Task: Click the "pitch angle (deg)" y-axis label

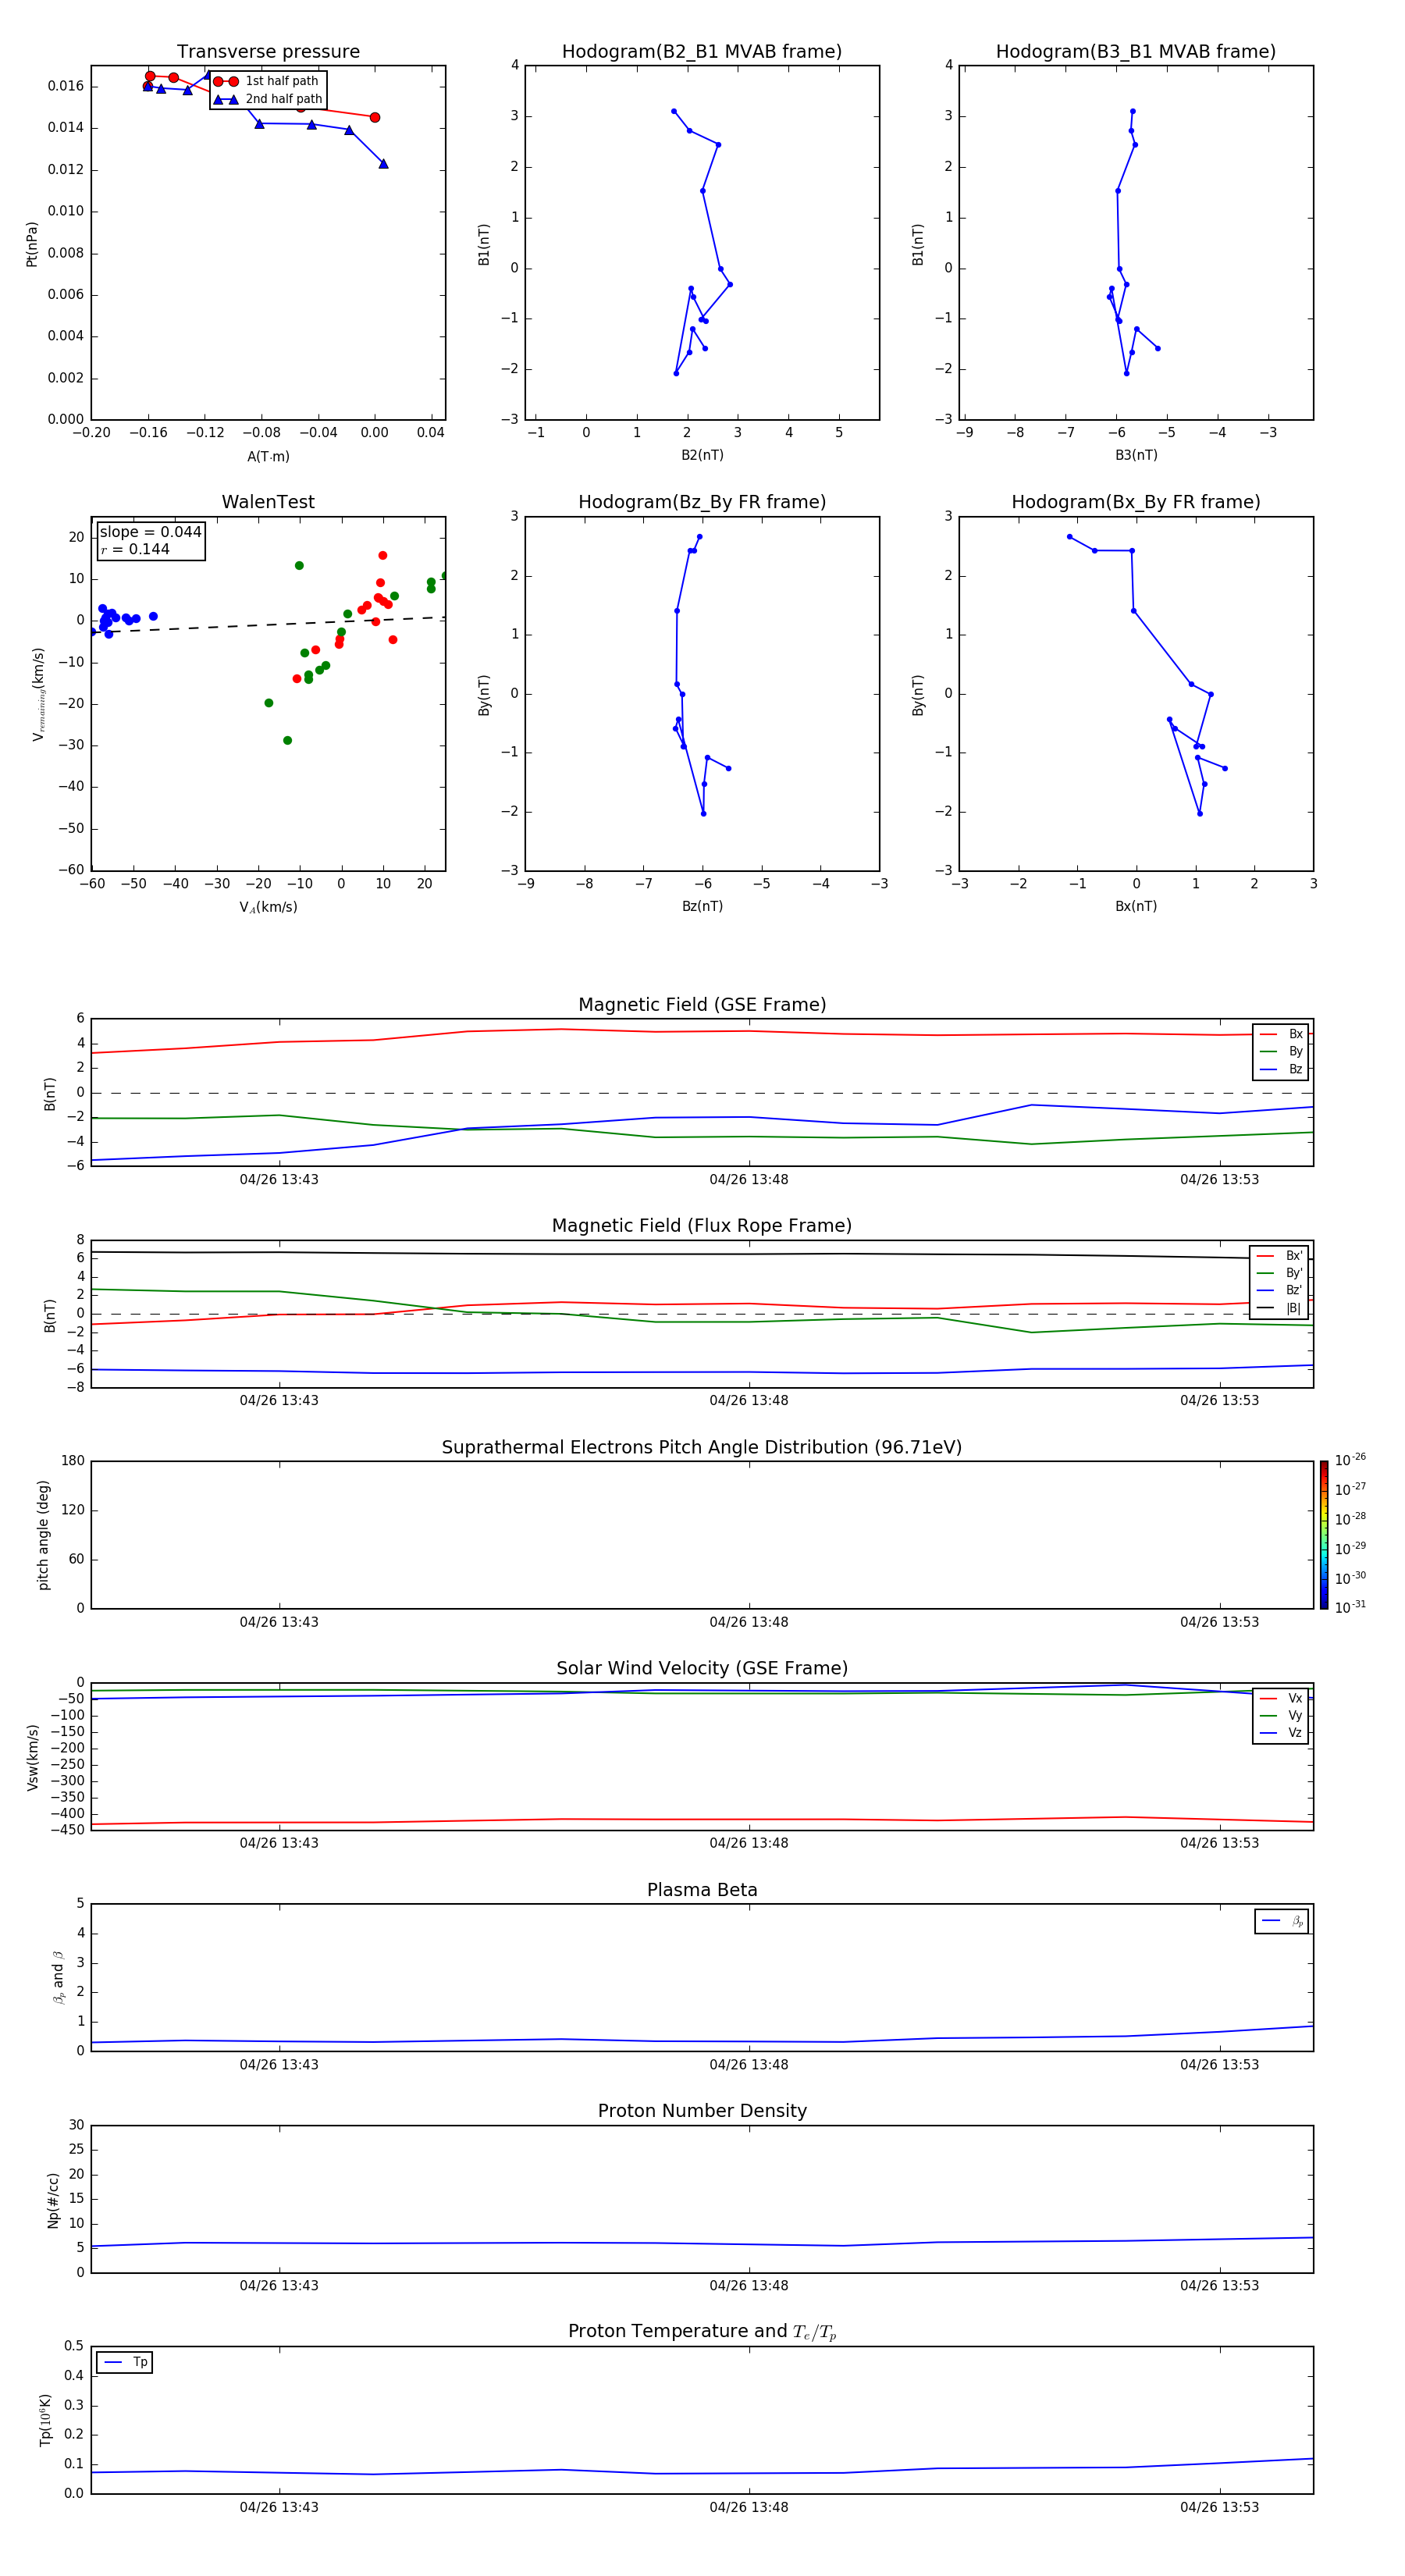Action: (43, 1535)
